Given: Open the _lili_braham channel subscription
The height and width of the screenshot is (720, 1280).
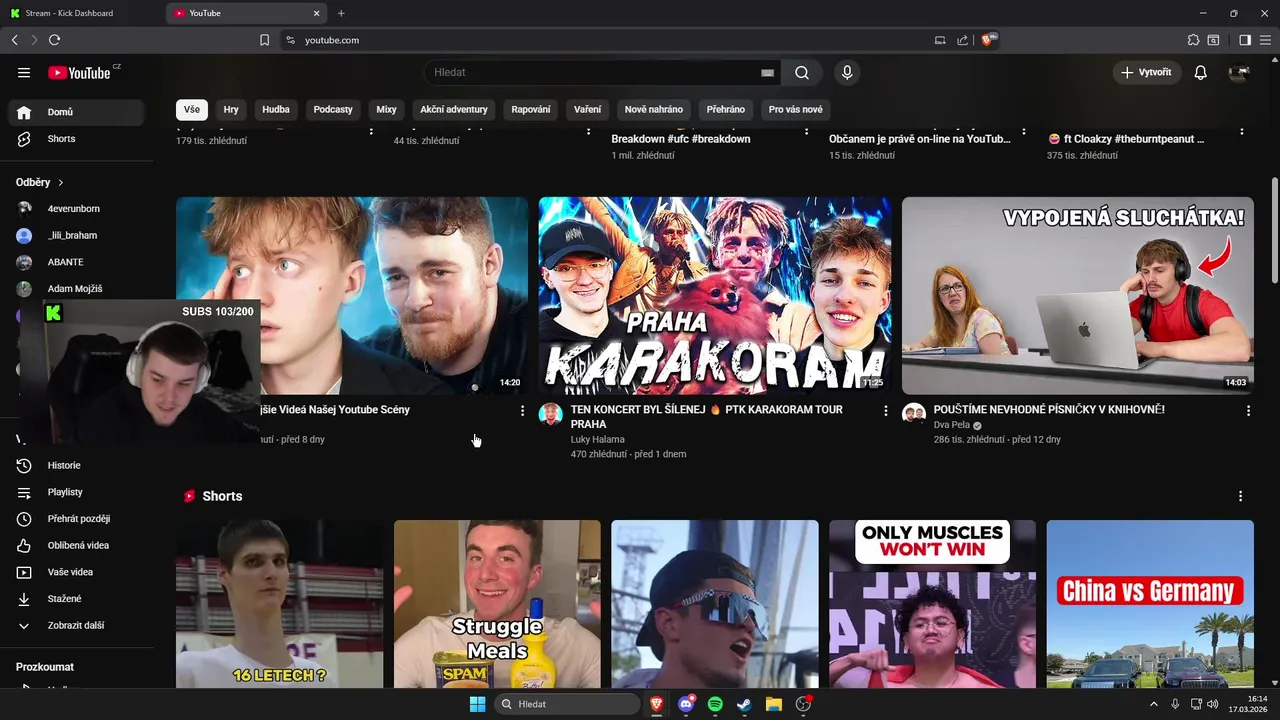Looking at the screenshot, I should 76,236.
